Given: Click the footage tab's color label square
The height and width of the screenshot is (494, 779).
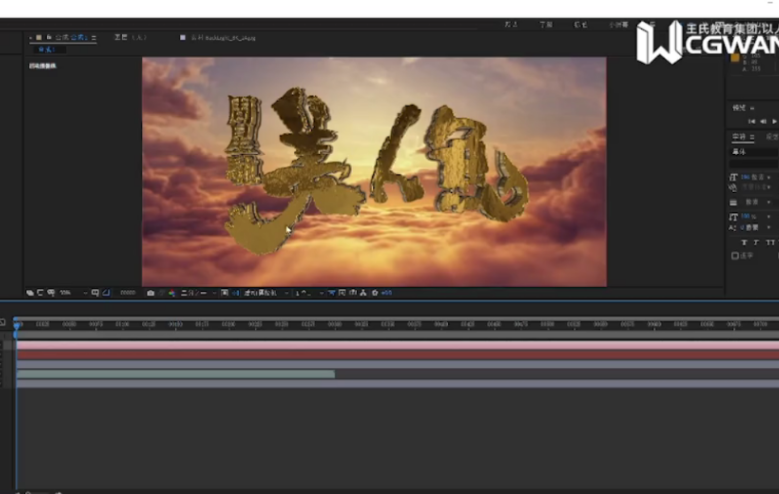Looking at the screenshot, I should [x=182, y=37].
